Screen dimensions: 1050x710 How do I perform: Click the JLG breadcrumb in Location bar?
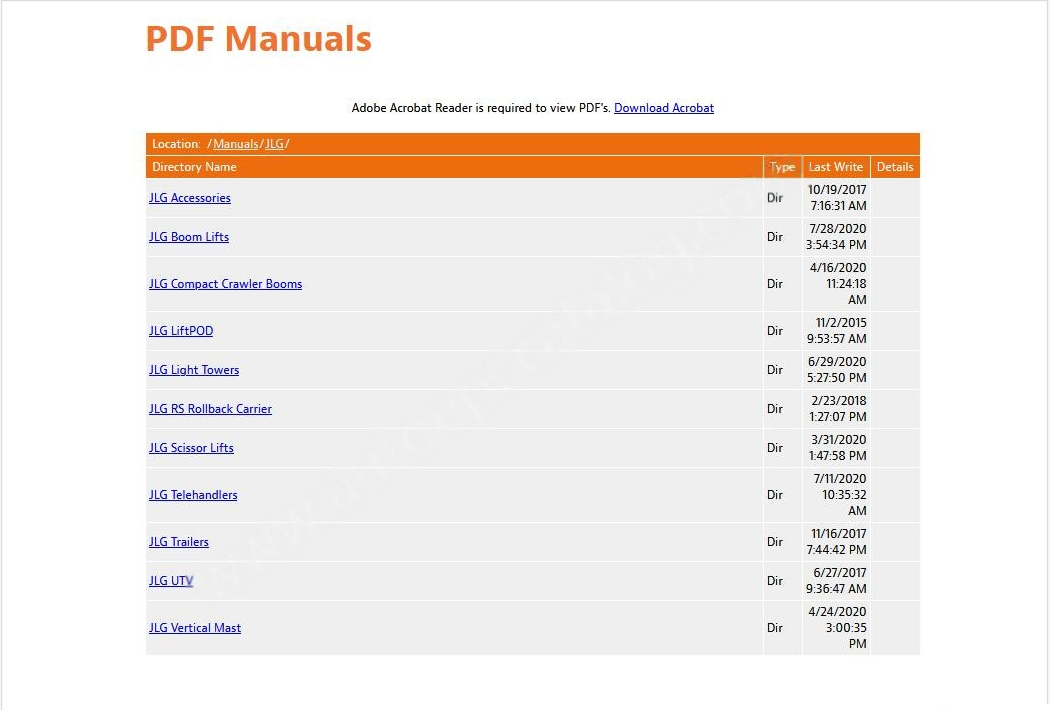click(x=274, y=144)
